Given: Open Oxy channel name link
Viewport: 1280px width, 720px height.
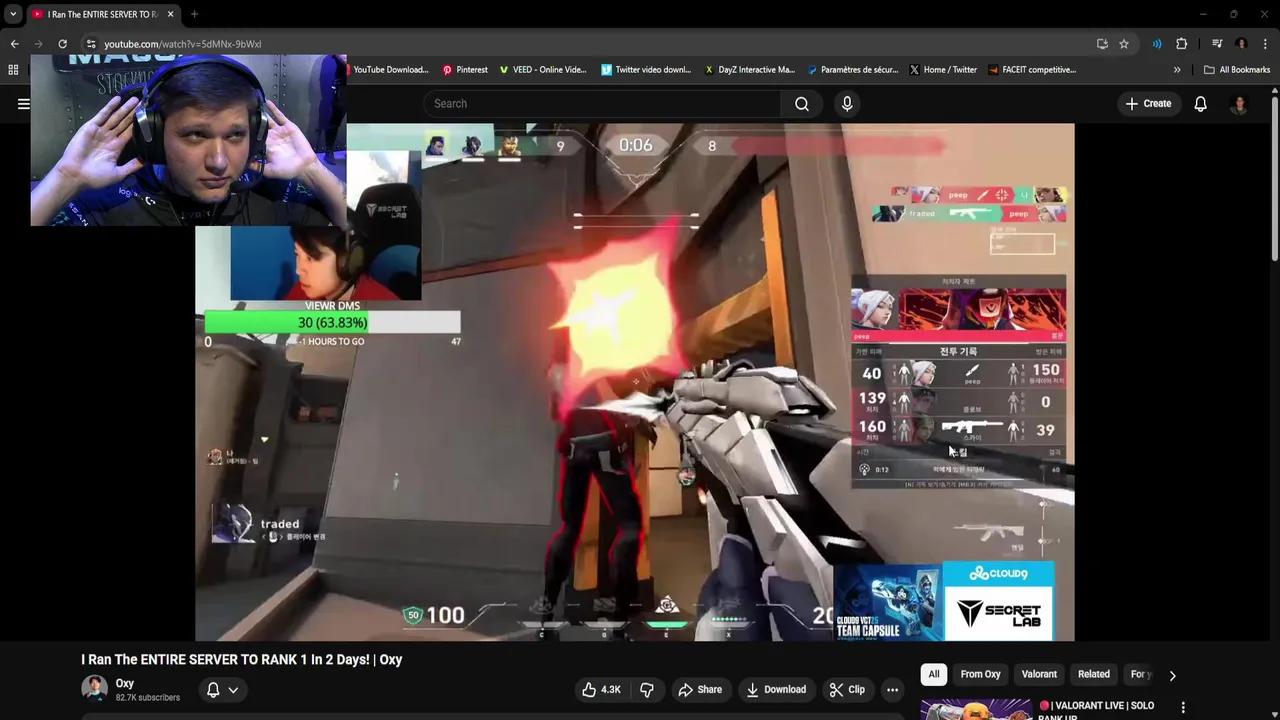Looking at the screenshot, I should 125,684.
